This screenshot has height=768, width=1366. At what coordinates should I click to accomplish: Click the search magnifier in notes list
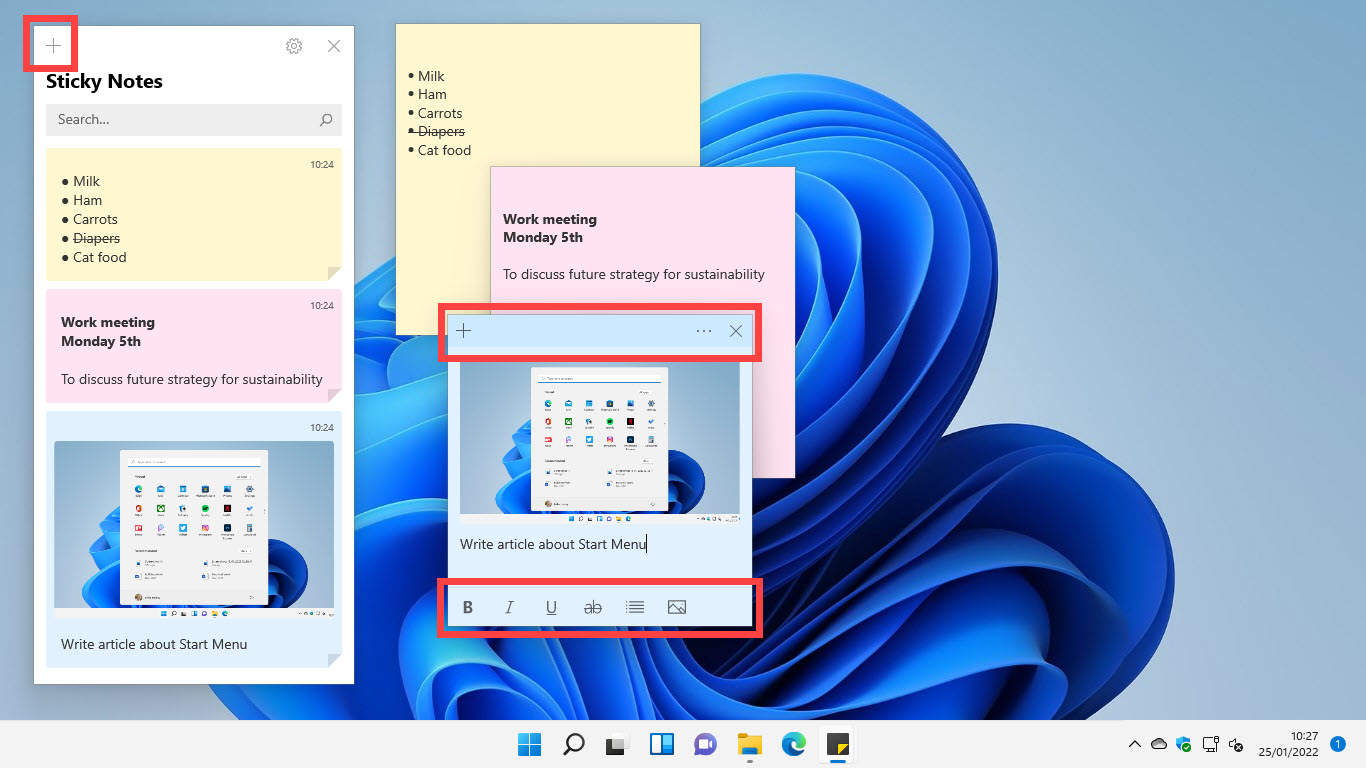tap(326, 120)
